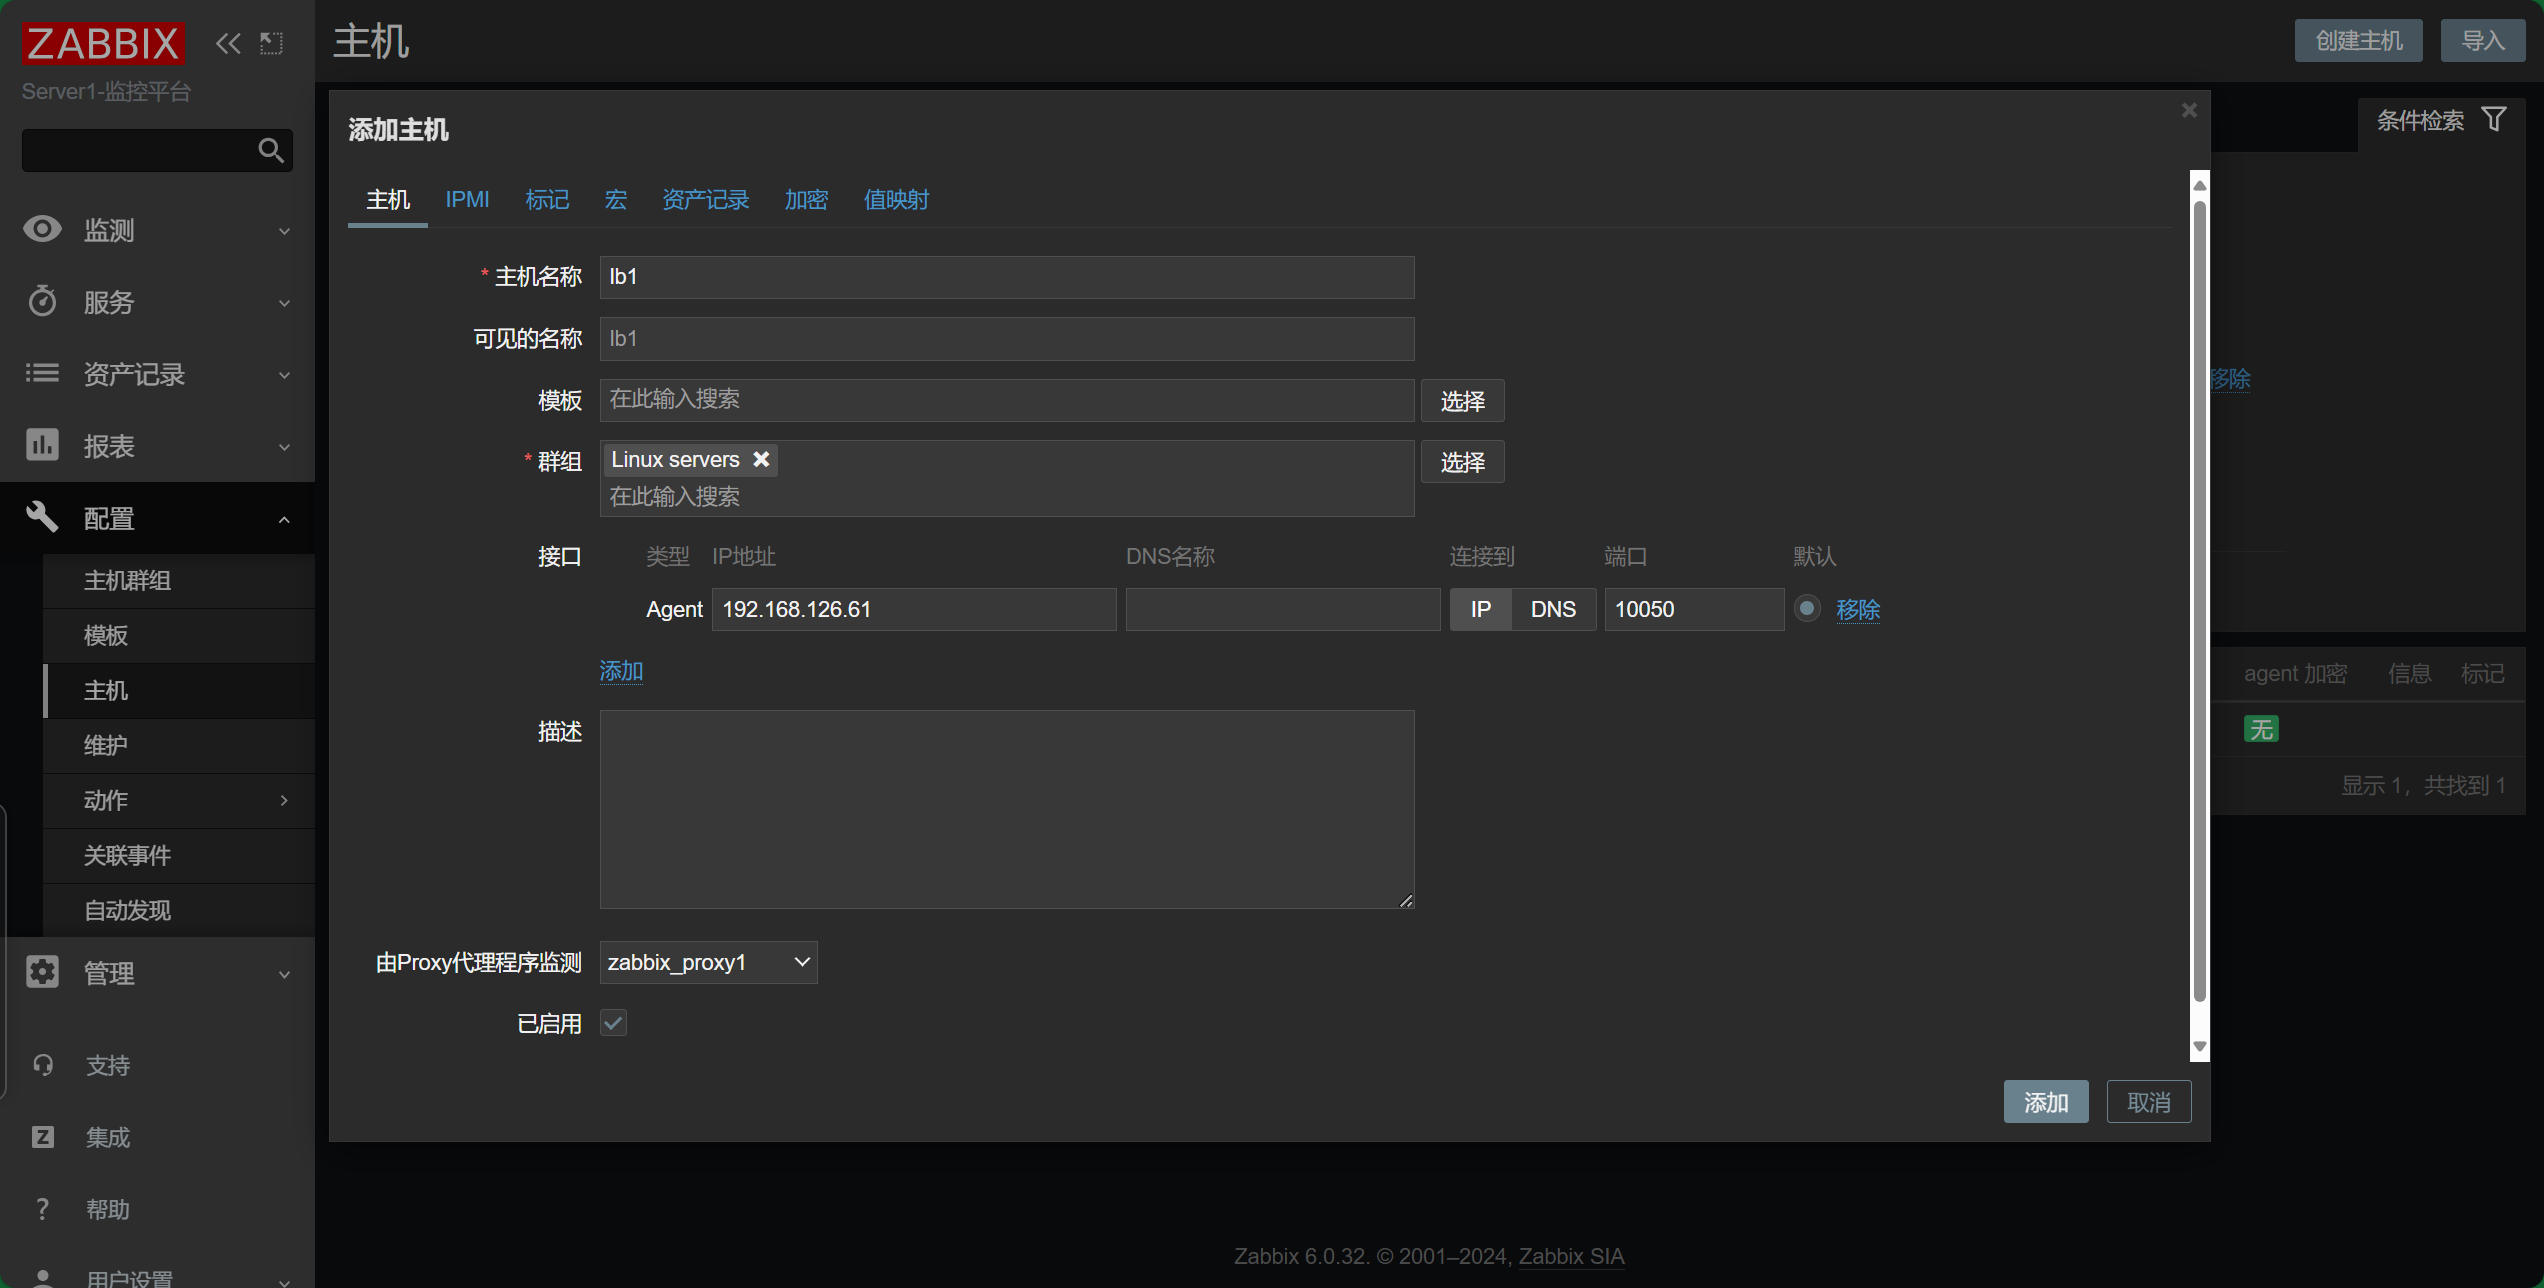Click the gear icon for 管理

click(42, 972)
